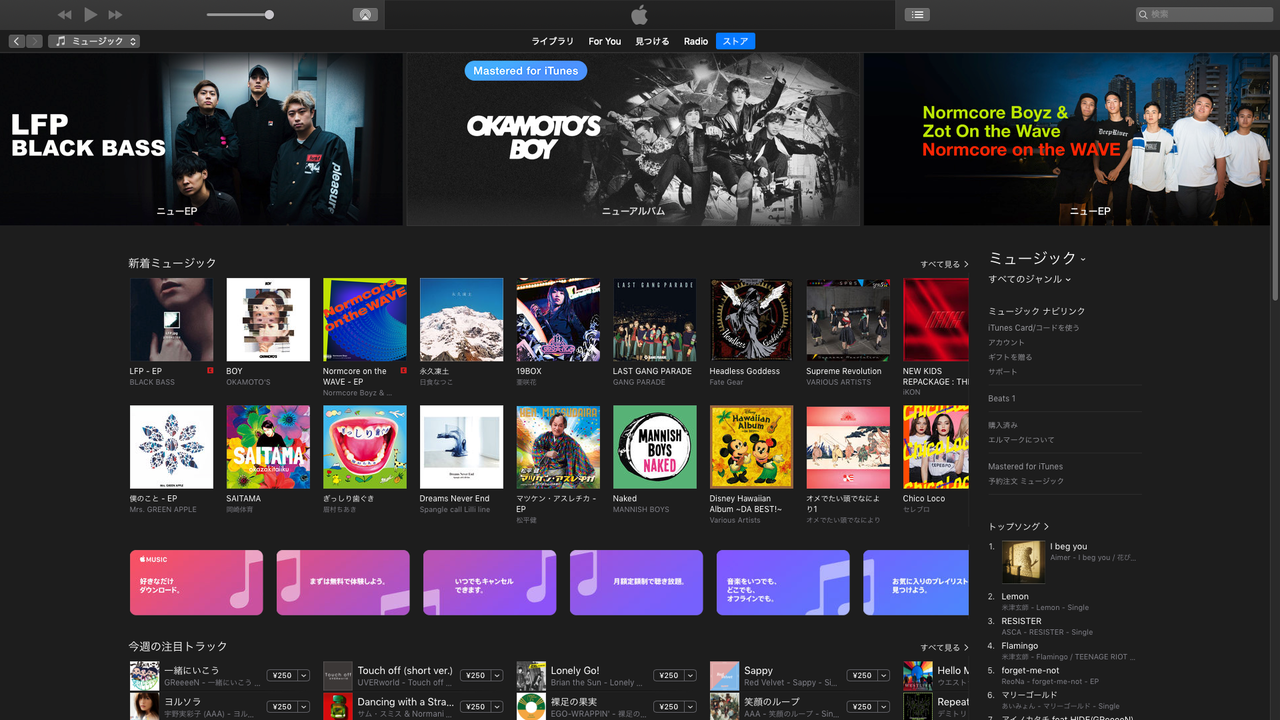The image size is (1280, 720).
Task: Open the 月額定額制で聴き放題 promo card
Action: 636,582
